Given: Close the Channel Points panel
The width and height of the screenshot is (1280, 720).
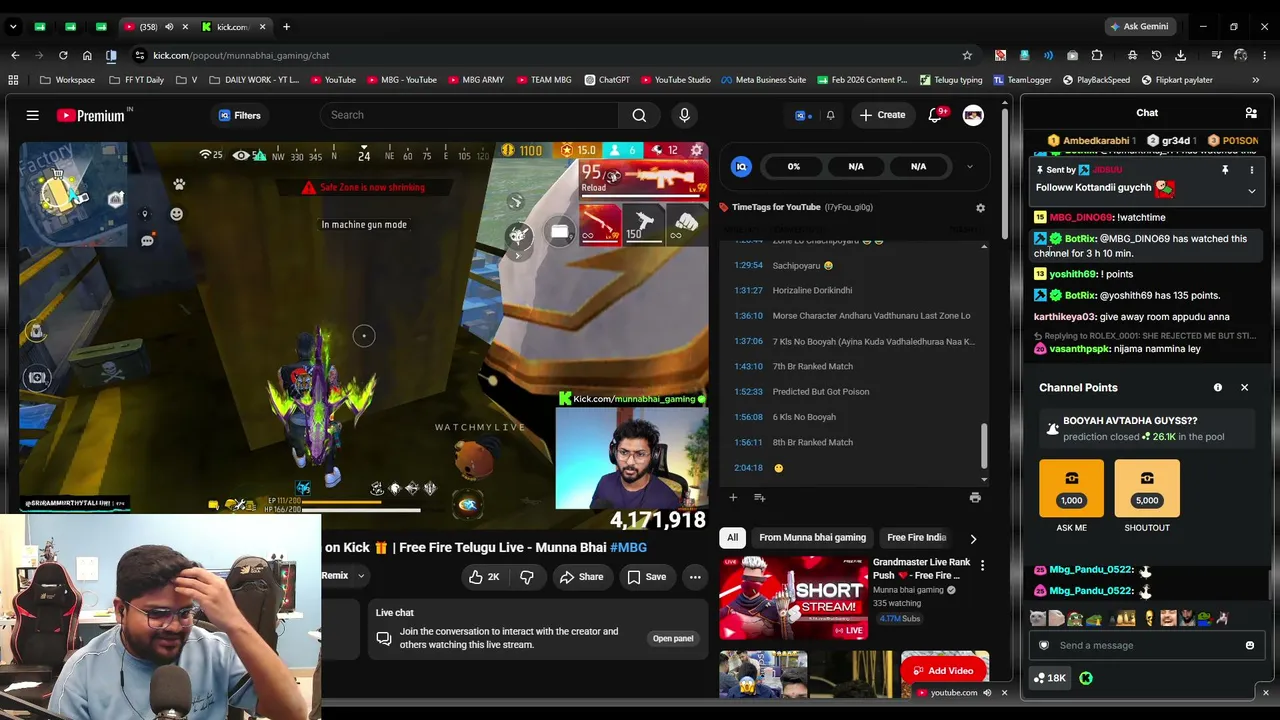Looking at the screenshot, I should (x=1244, y=387).
